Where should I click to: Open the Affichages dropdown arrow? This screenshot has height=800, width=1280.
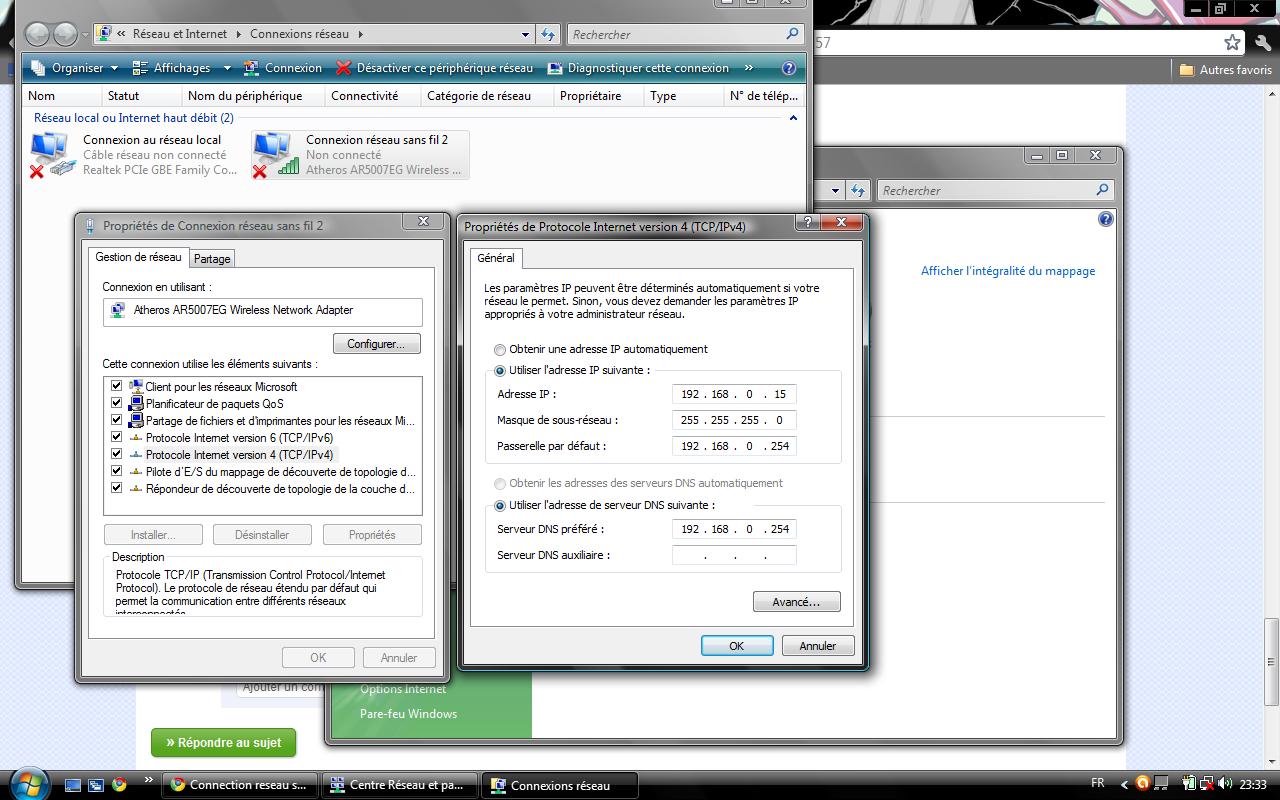click(227, 68)
